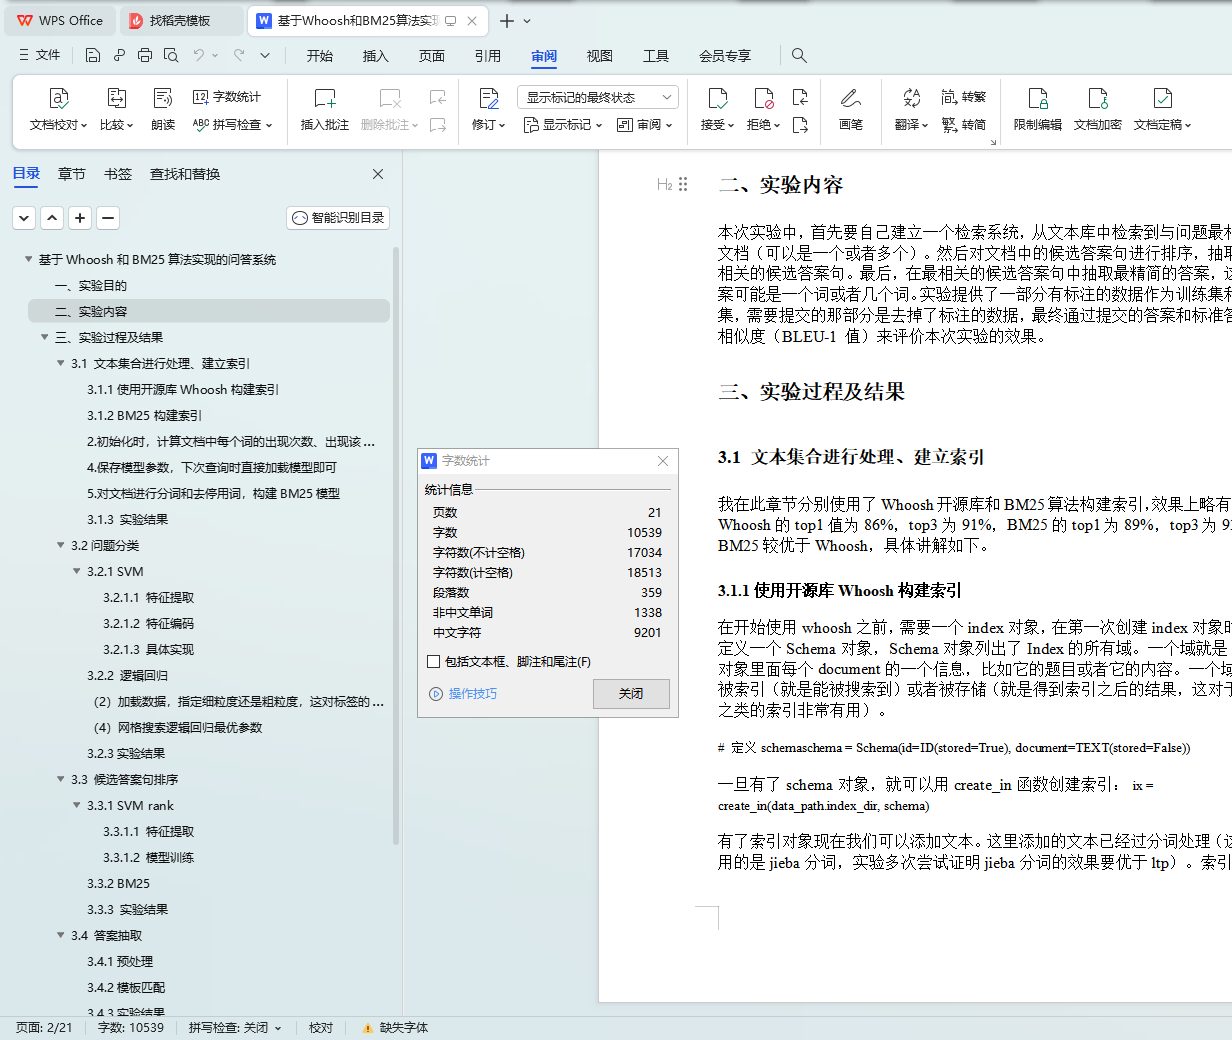Click the 文档定稿 finalize document icon
Screen dimensions: 1232x1040
coord(1162,98)
